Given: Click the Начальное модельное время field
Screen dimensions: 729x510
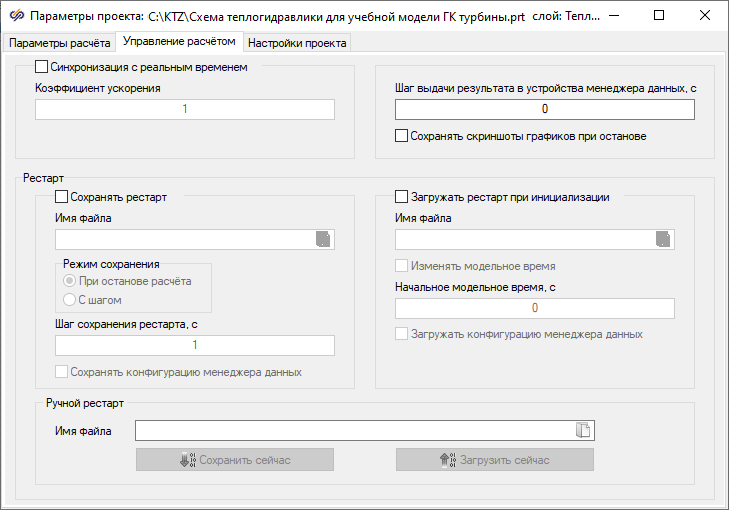Looking at the screenshot, I should (534, 309).
